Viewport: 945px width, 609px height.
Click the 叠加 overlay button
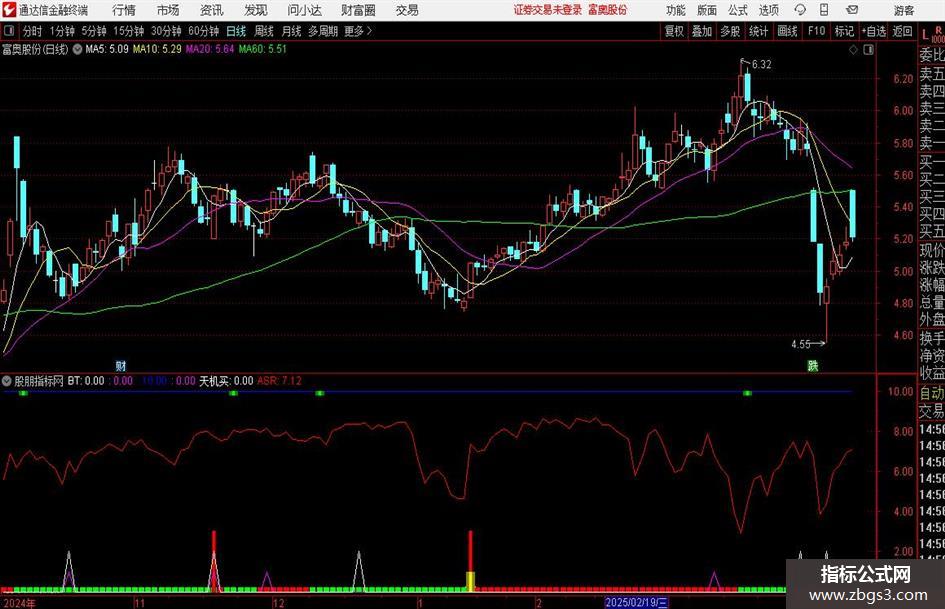click(x=702, y=31)
